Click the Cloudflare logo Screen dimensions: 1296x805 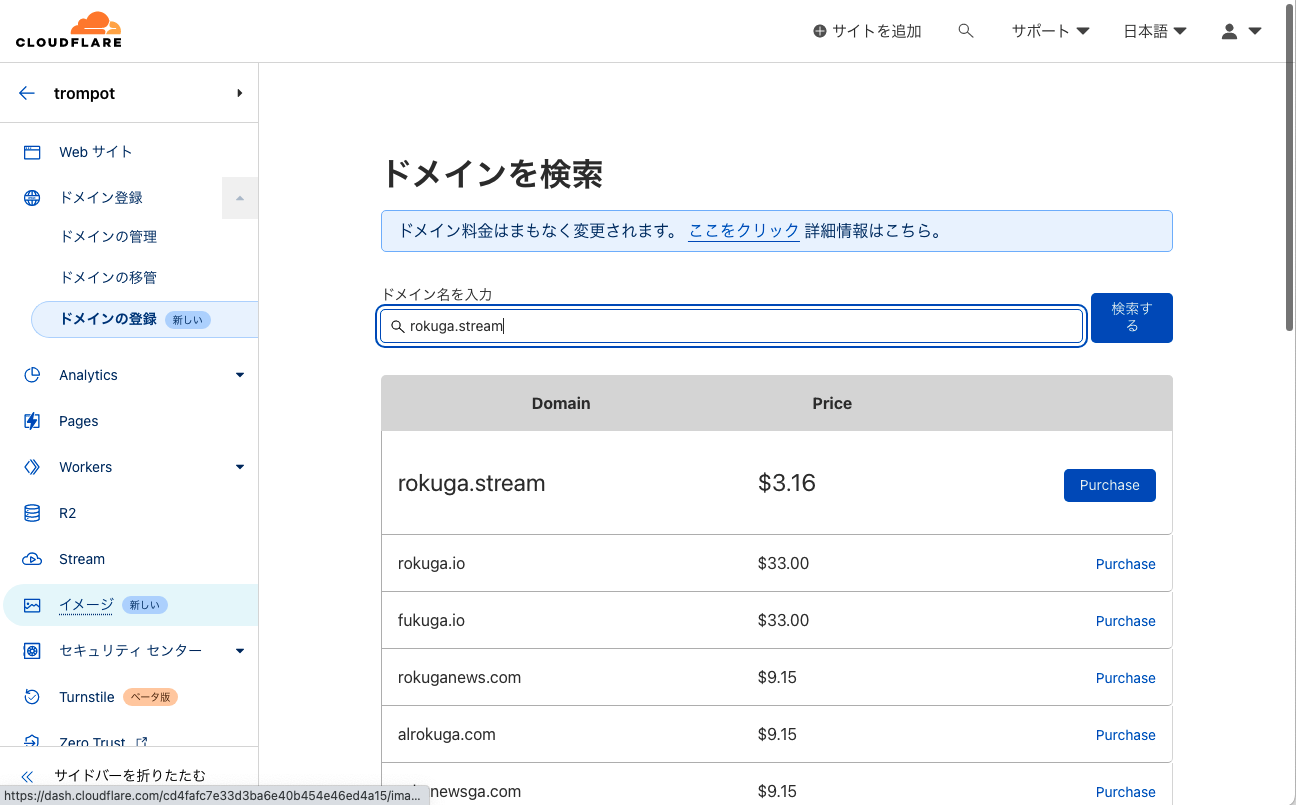click(x=68, y=29)
